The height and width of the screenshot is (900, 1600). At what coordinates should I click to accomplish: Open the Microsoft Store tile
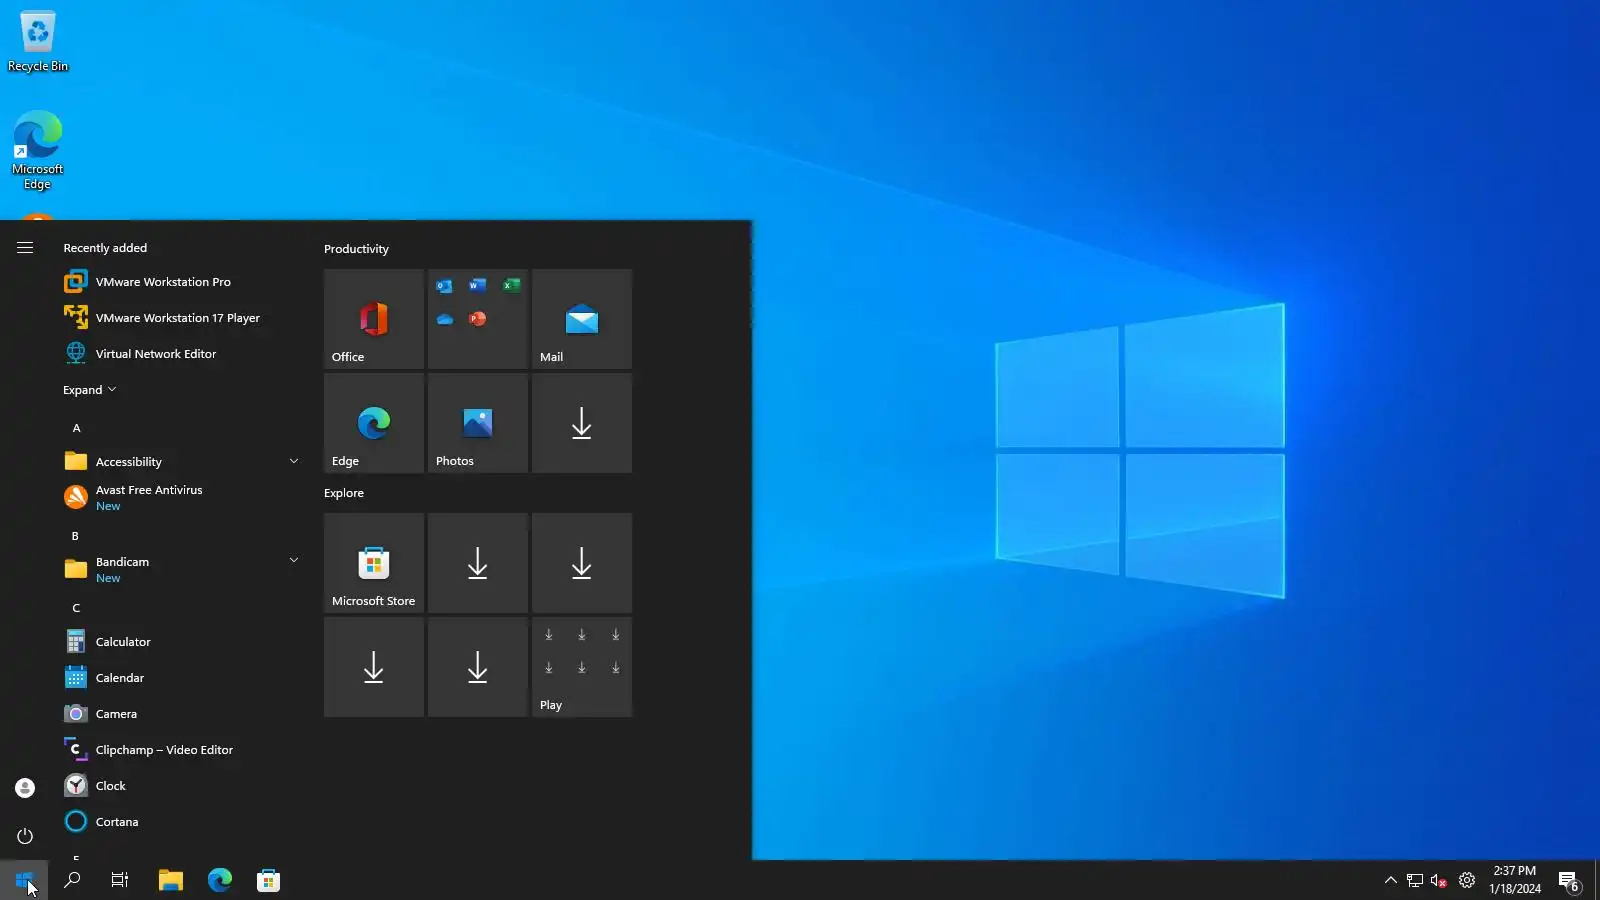click(x=374, y=563)
